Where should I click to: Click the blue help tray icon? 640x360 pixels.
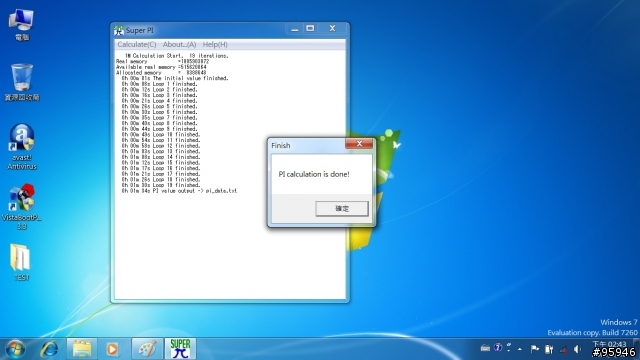[x=498, y=348]
